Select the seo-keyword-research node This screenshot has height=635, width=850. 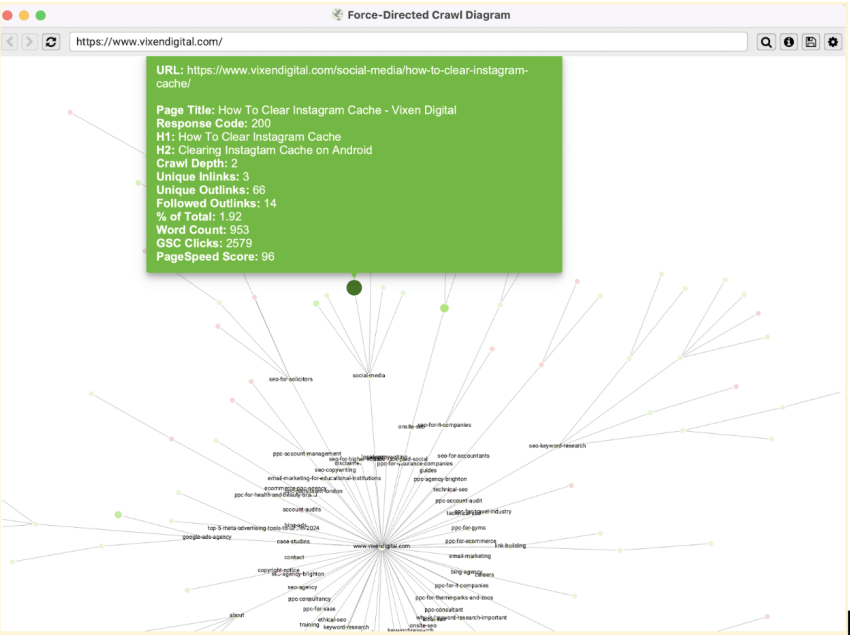tap(557, 446)
